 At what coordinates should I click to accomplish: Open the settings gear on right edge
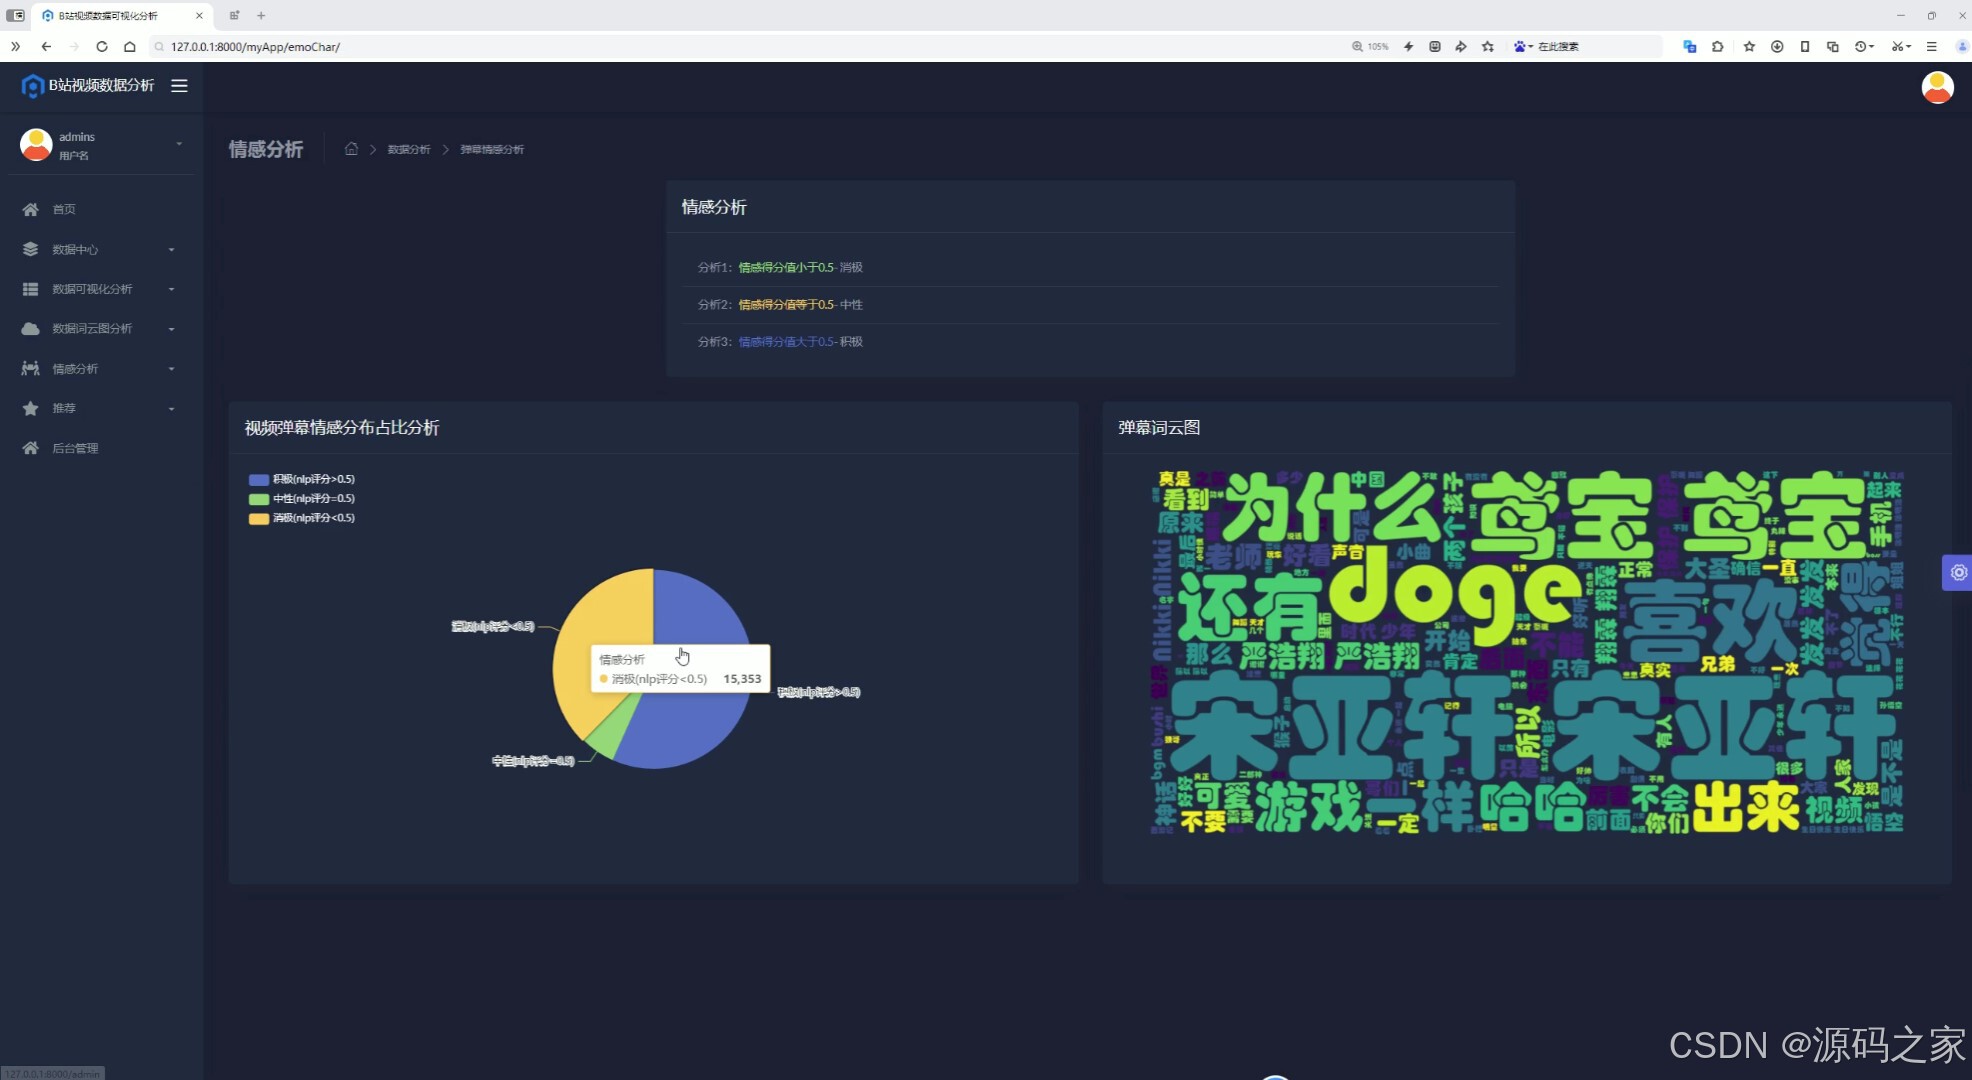[x=1958, y=573]
